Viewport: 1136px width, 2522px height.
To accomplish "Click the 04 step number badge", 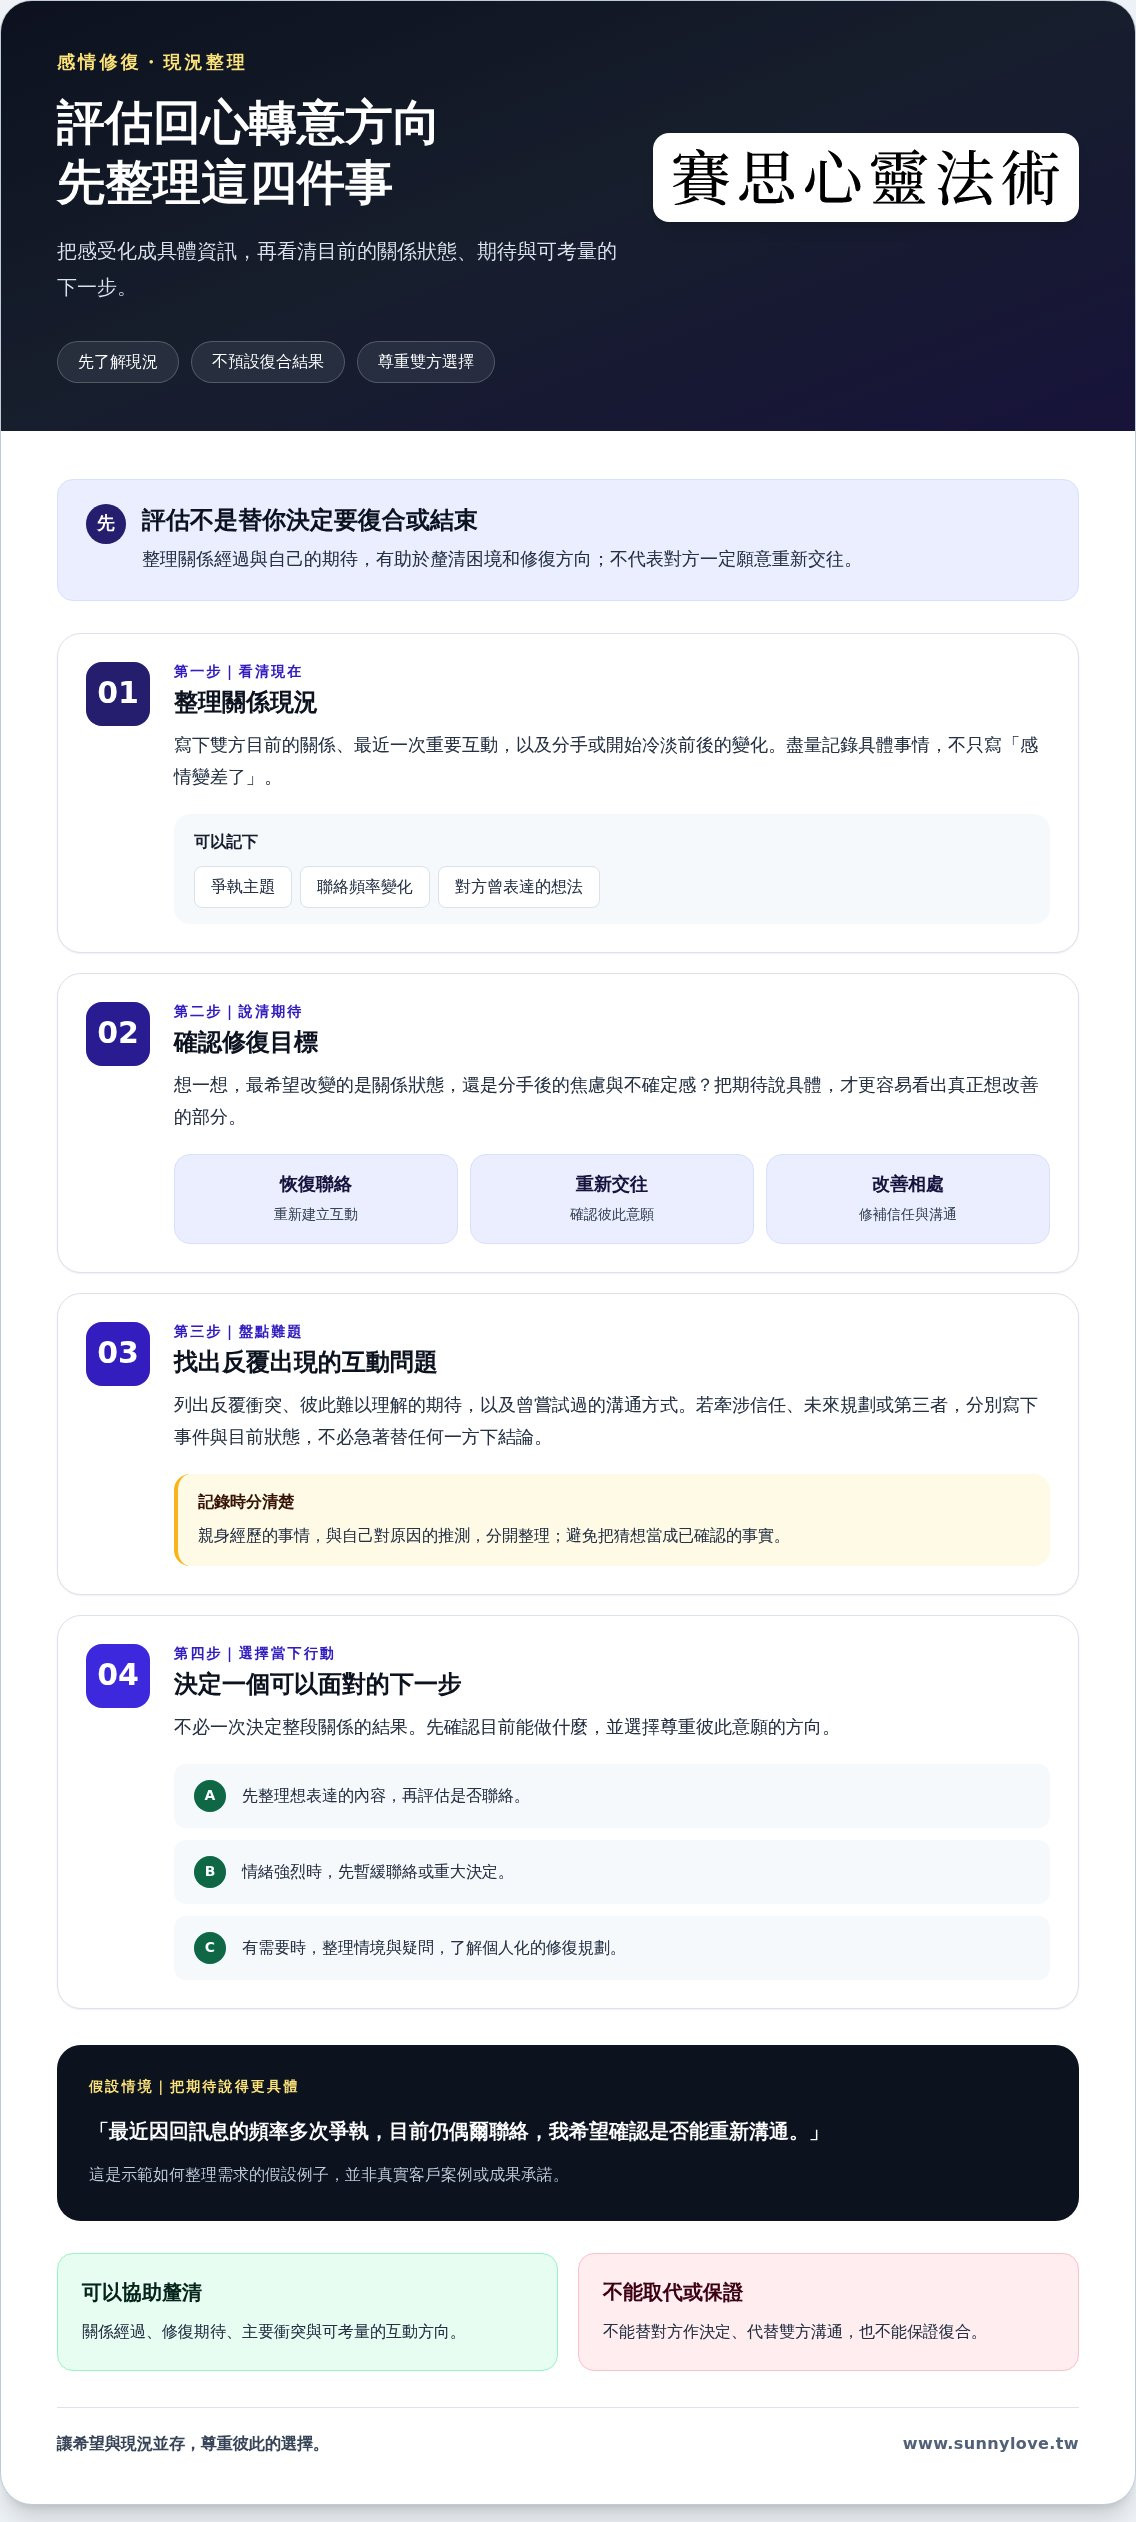I will click(118, 1675).
